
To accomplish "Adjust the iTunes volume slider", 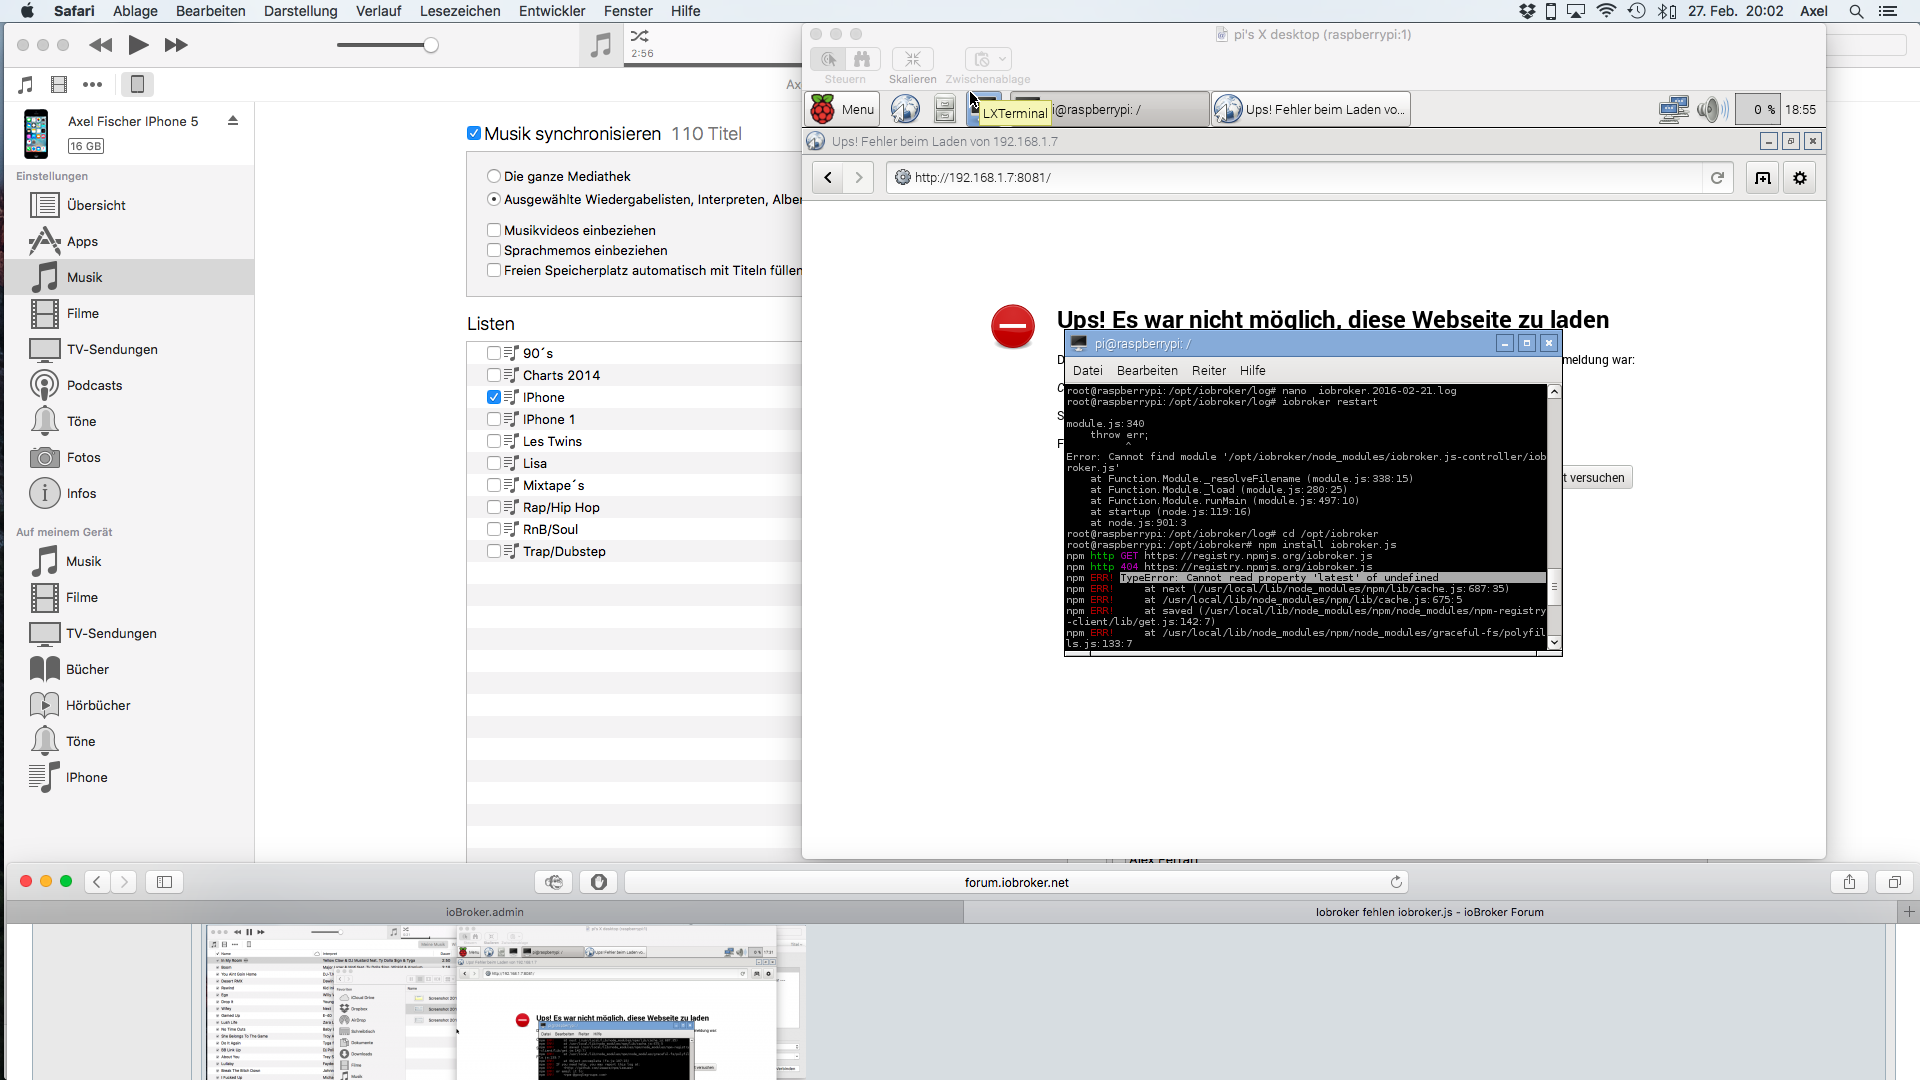I will (x=430, y=45).
